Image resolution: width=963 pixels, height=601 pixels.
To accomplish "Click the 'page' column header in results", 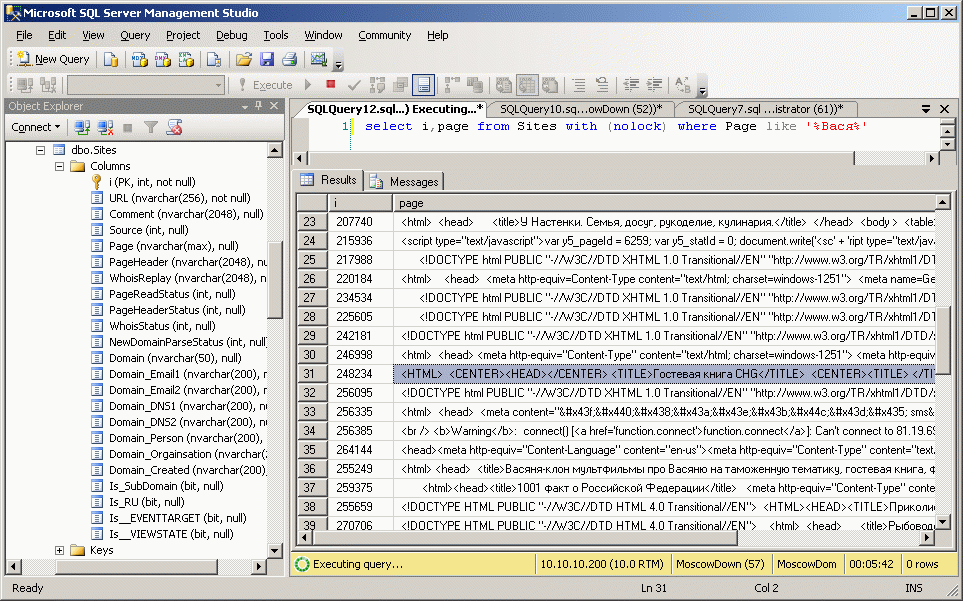I will pyautogui.click(x=664, y=203).
